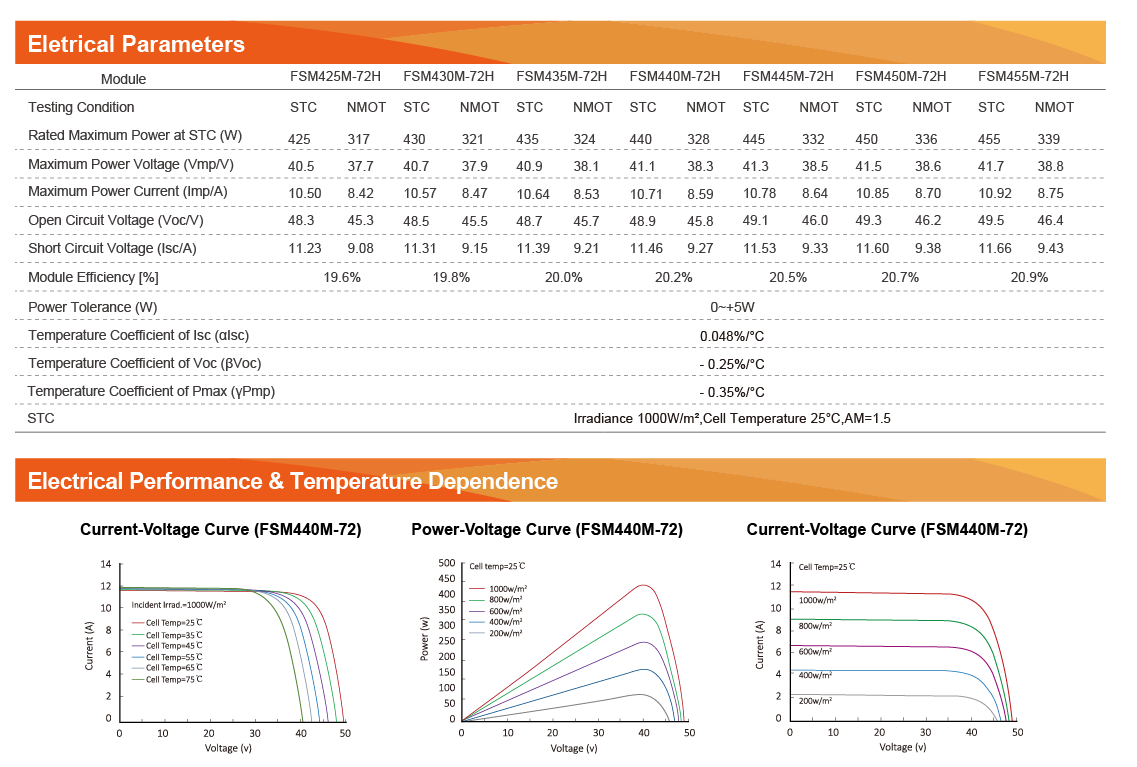Click the 'Irradiance 1000W/m², Cell Temperature 25°C' text
This screenshot has height=767, width=1137.
pos(708,419)
